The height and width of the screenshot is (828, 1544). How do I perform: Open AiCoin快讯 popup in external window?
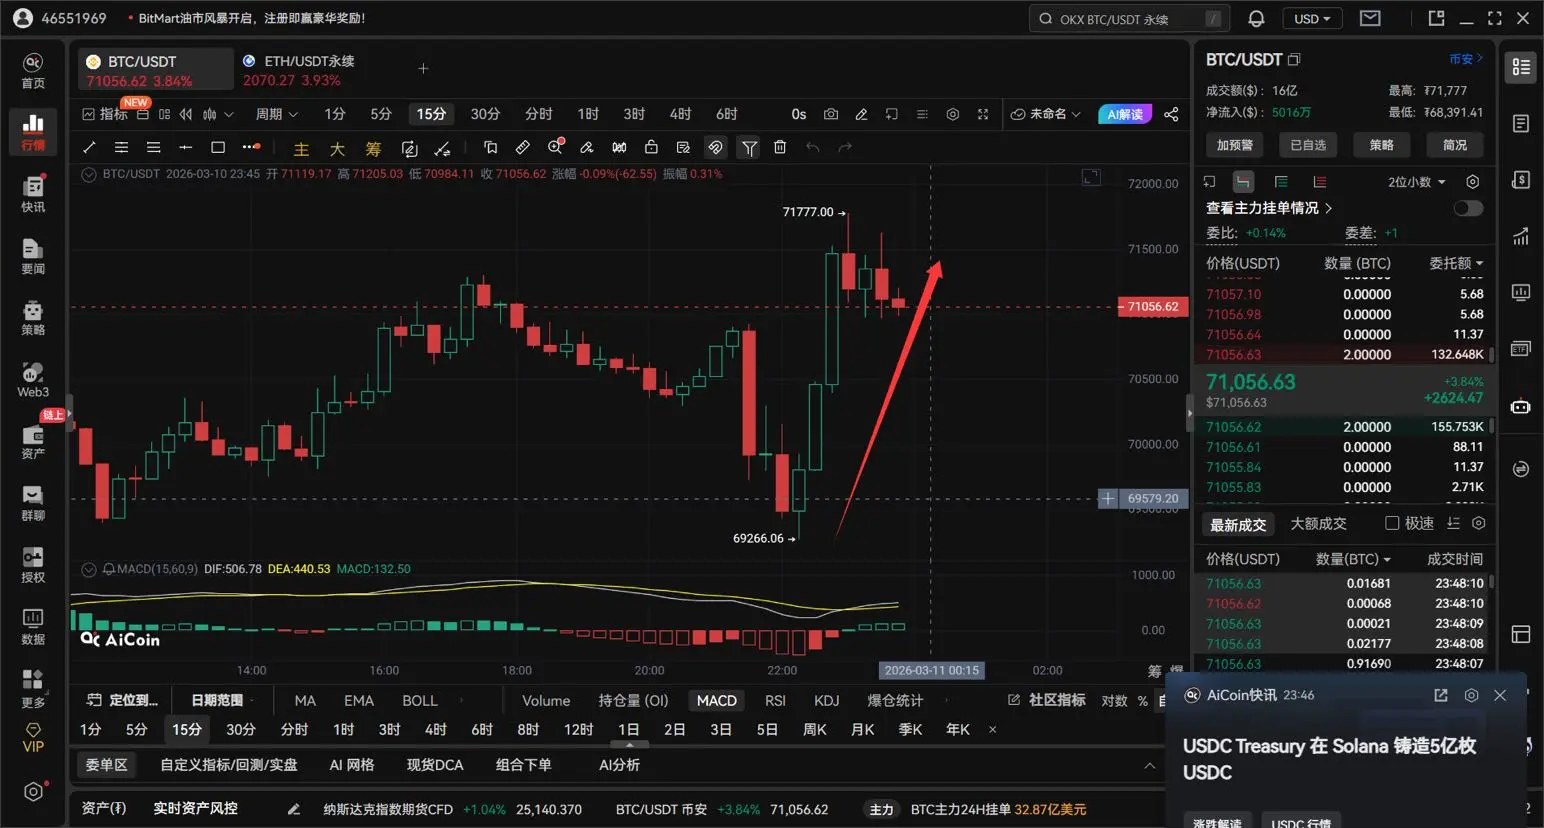(x=1441, y=695)
